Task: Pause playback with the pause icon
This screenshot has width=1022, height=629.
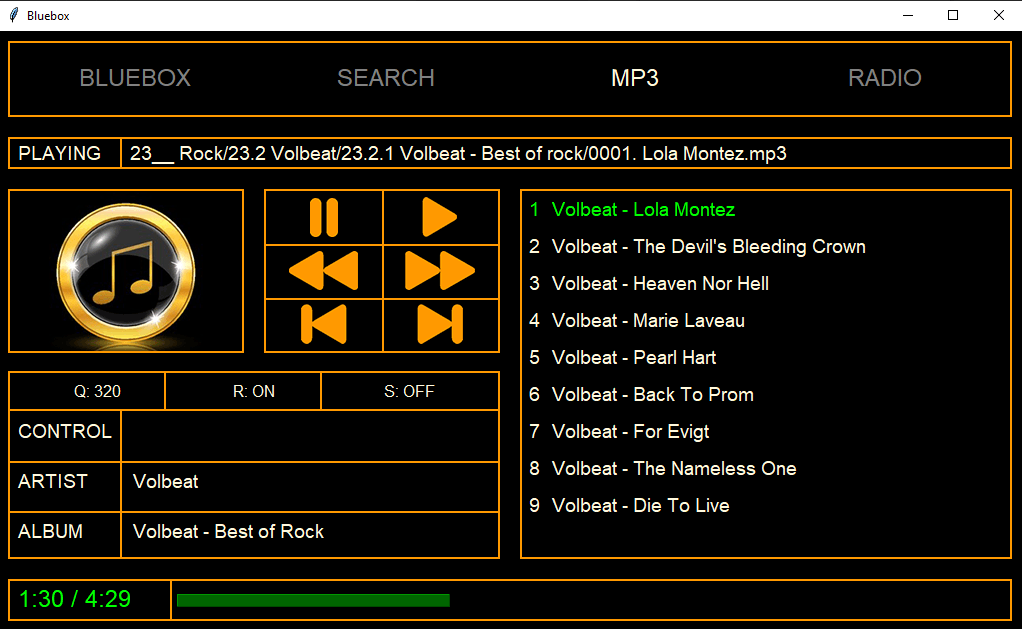Action: tap(324, 217)
